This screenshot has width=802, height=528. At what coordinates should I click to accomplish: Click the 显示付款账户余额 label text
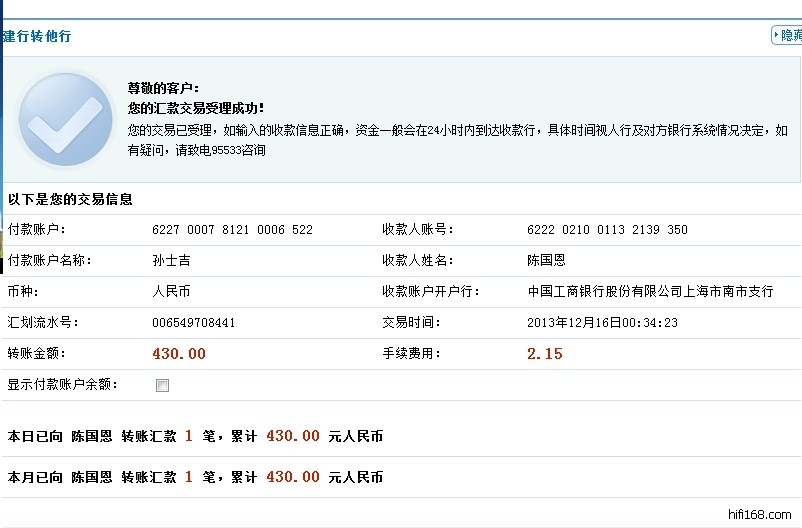point(62,384)
